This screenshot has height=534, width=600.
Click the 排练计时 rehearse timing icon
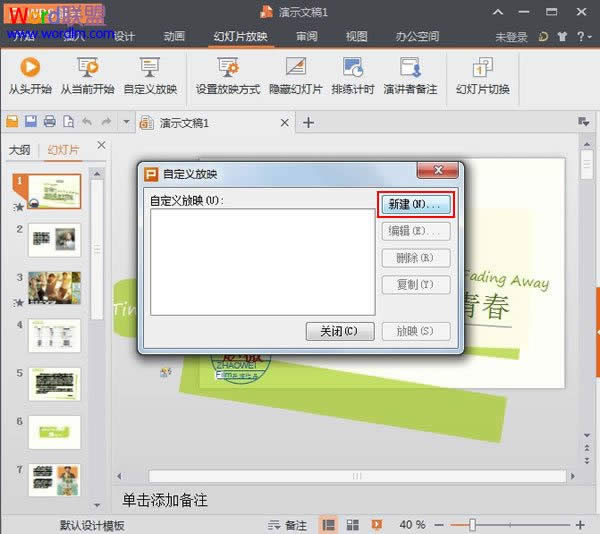pos(352,68)
